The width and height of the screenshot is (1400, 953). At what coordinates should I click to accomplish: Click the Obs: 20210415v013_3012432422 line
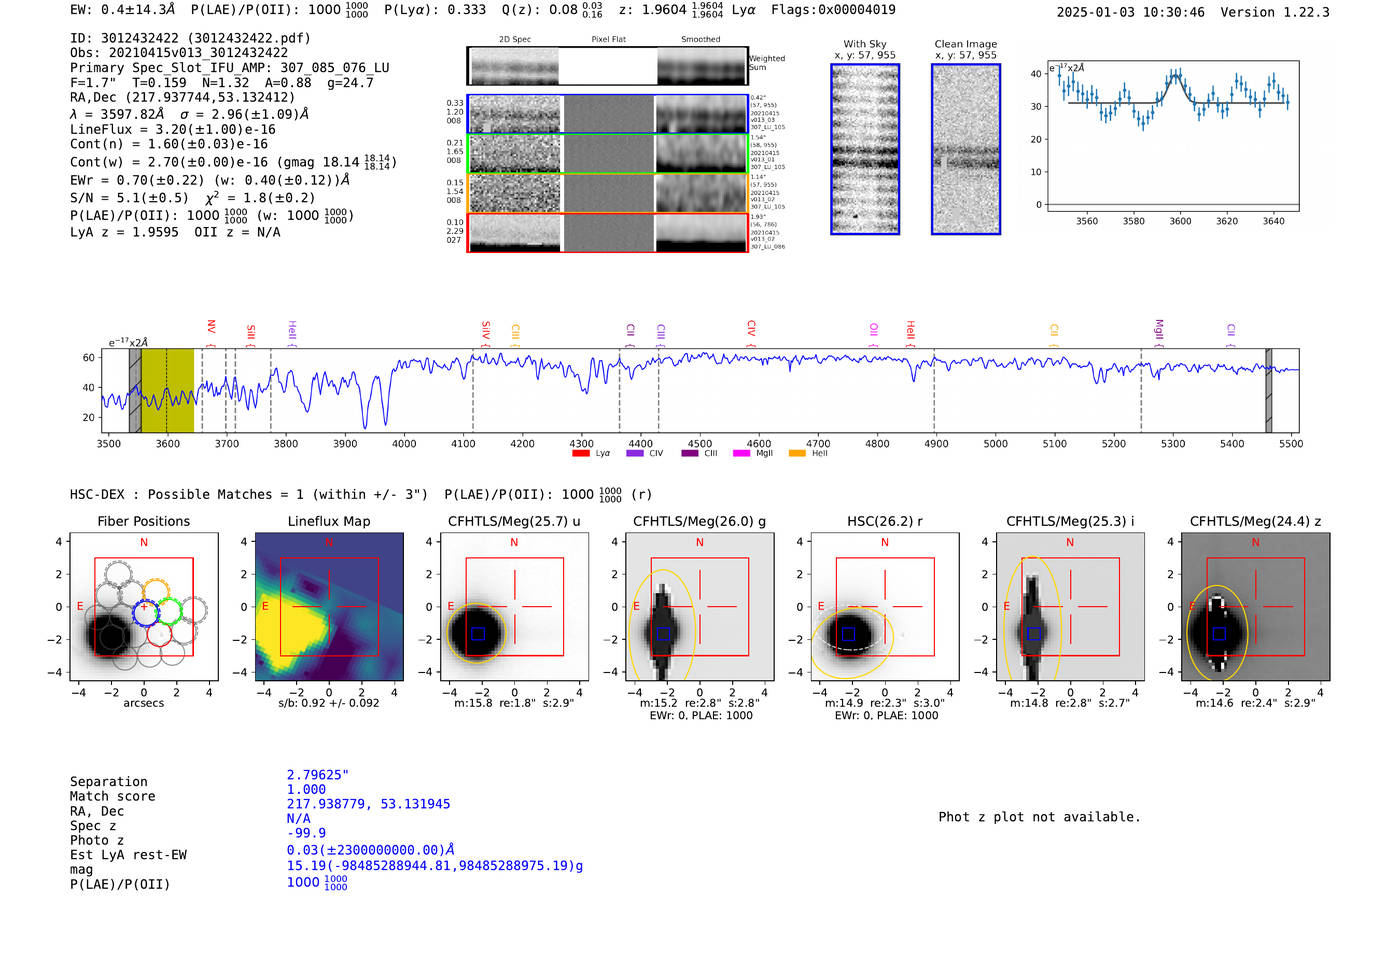pyautogui.click(x=179, y=53)
